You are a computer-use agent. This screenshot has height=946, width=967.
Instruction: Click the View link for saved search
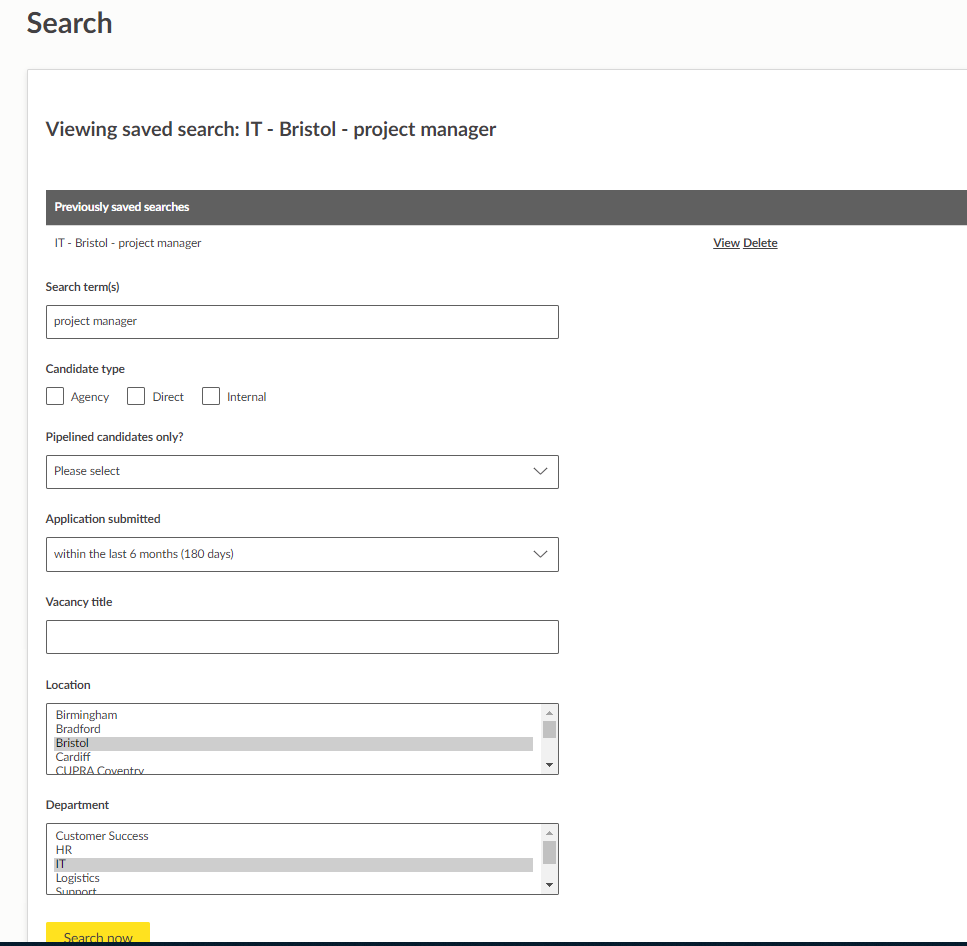click(726, 243)
